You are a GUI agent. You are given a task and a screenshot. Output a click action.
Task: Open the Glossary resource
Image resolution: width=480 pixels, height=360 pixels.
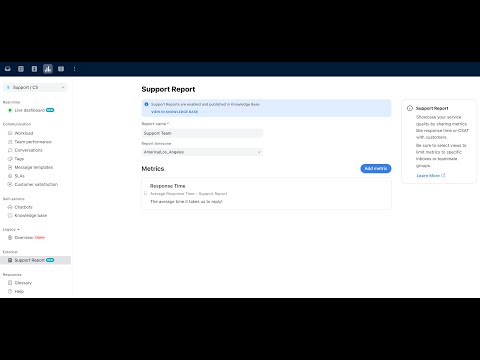[x=23, y=283]
